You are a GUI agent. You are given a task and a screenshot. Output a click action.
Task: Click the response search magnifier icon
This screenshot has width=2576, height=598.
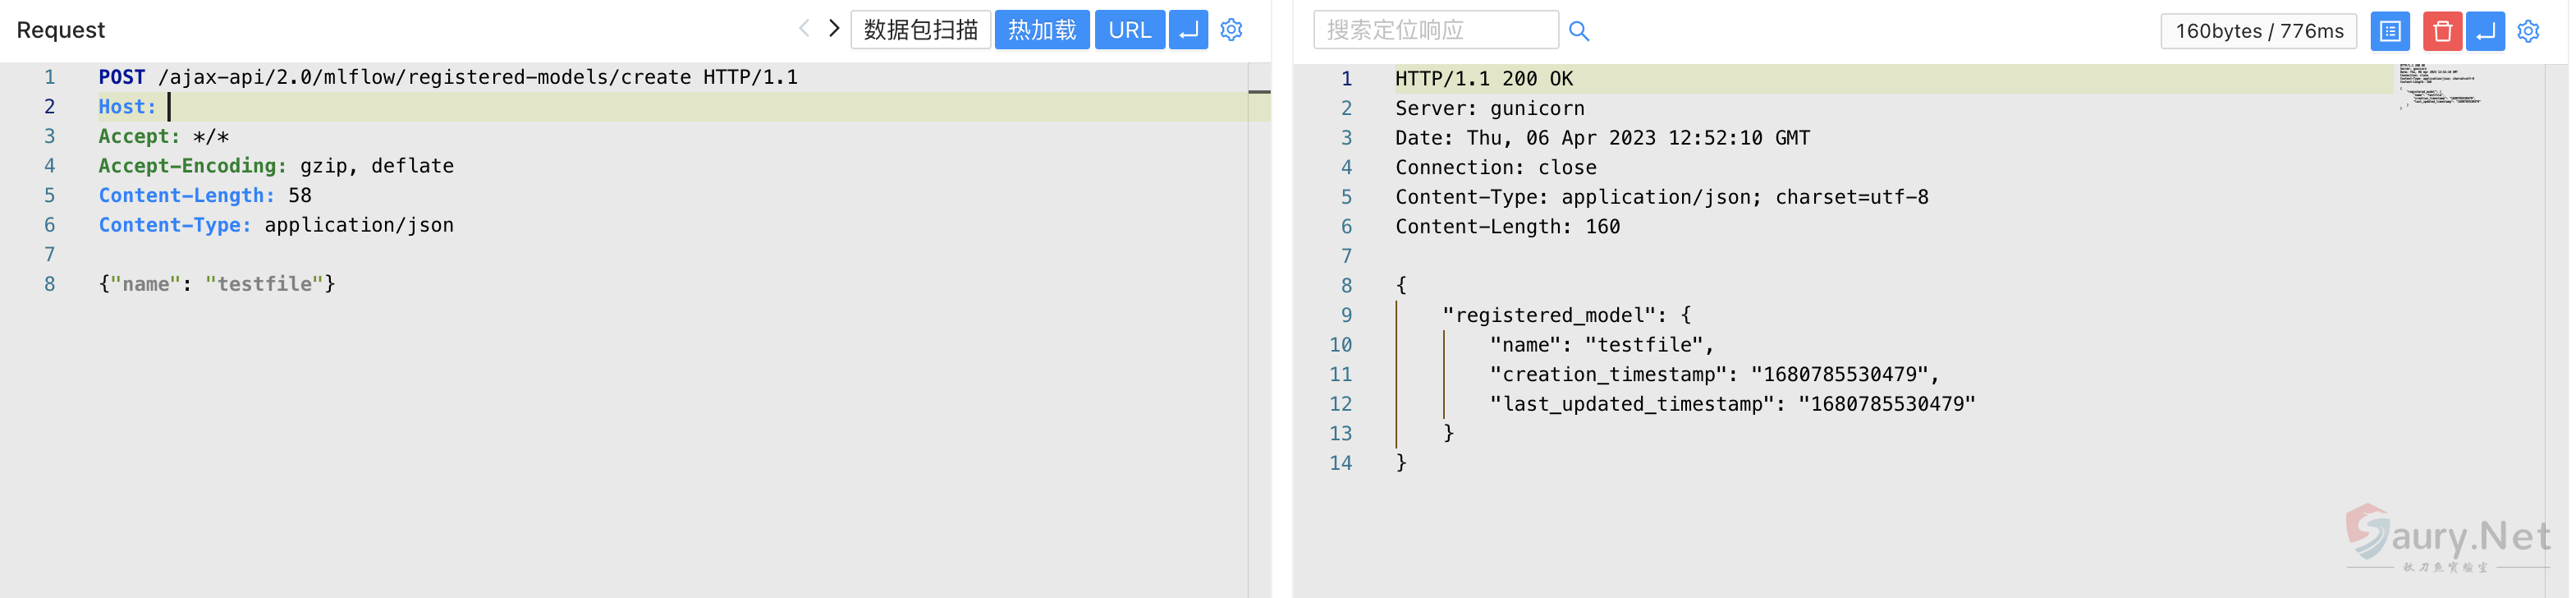tap(1579, 31)
